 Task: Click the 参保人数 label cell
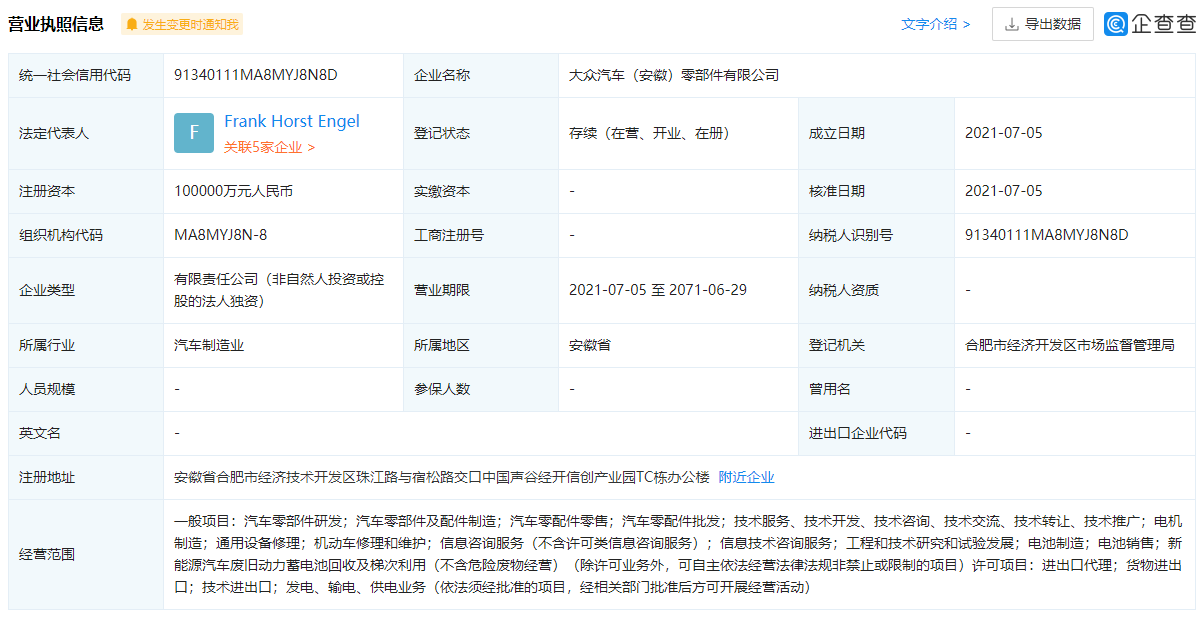tap(481, 389)
